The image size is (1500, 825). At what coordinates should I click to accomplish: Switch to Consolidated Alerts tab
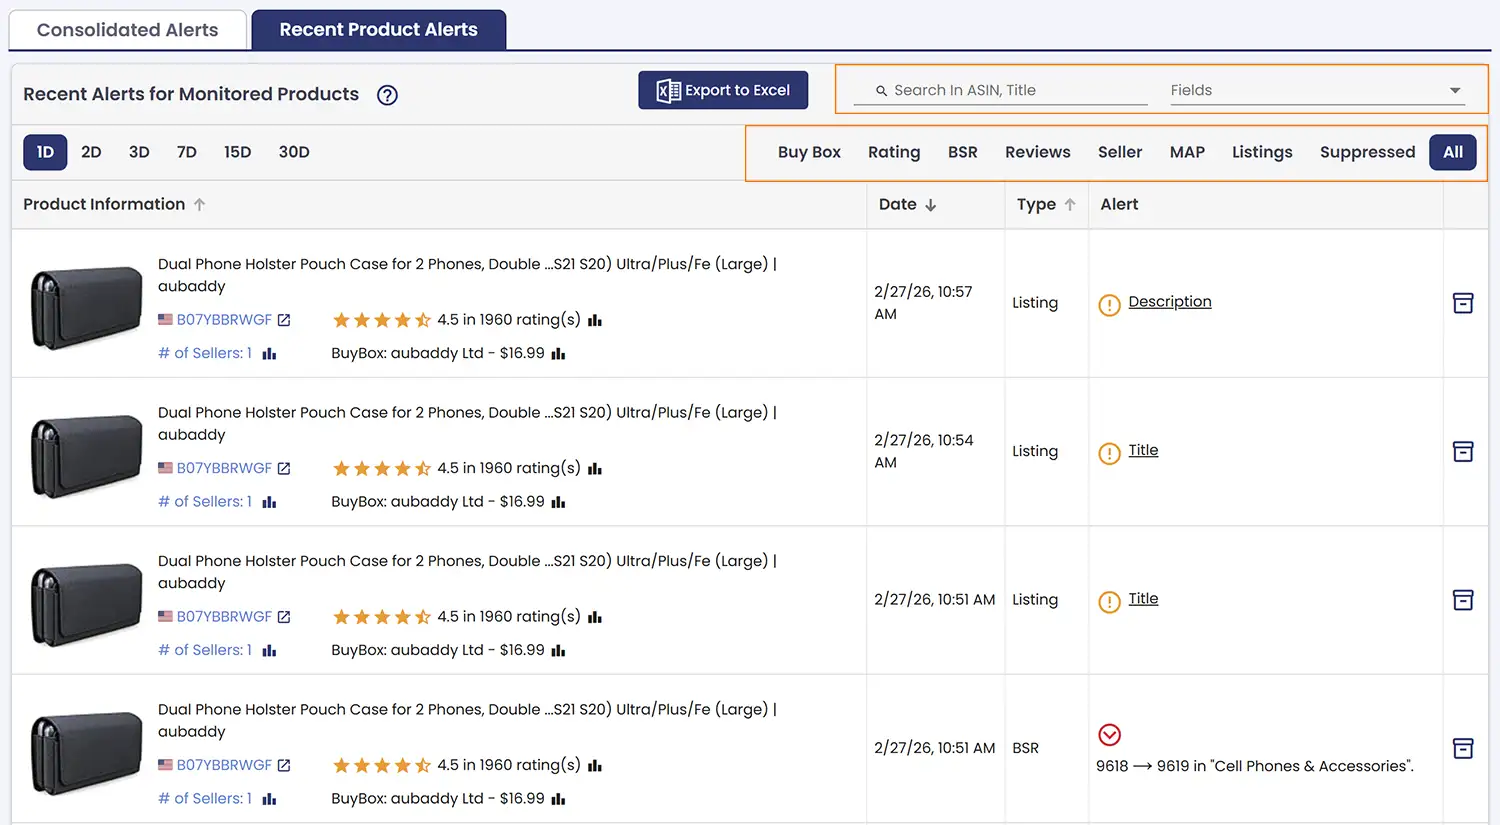tap(127, 30)
